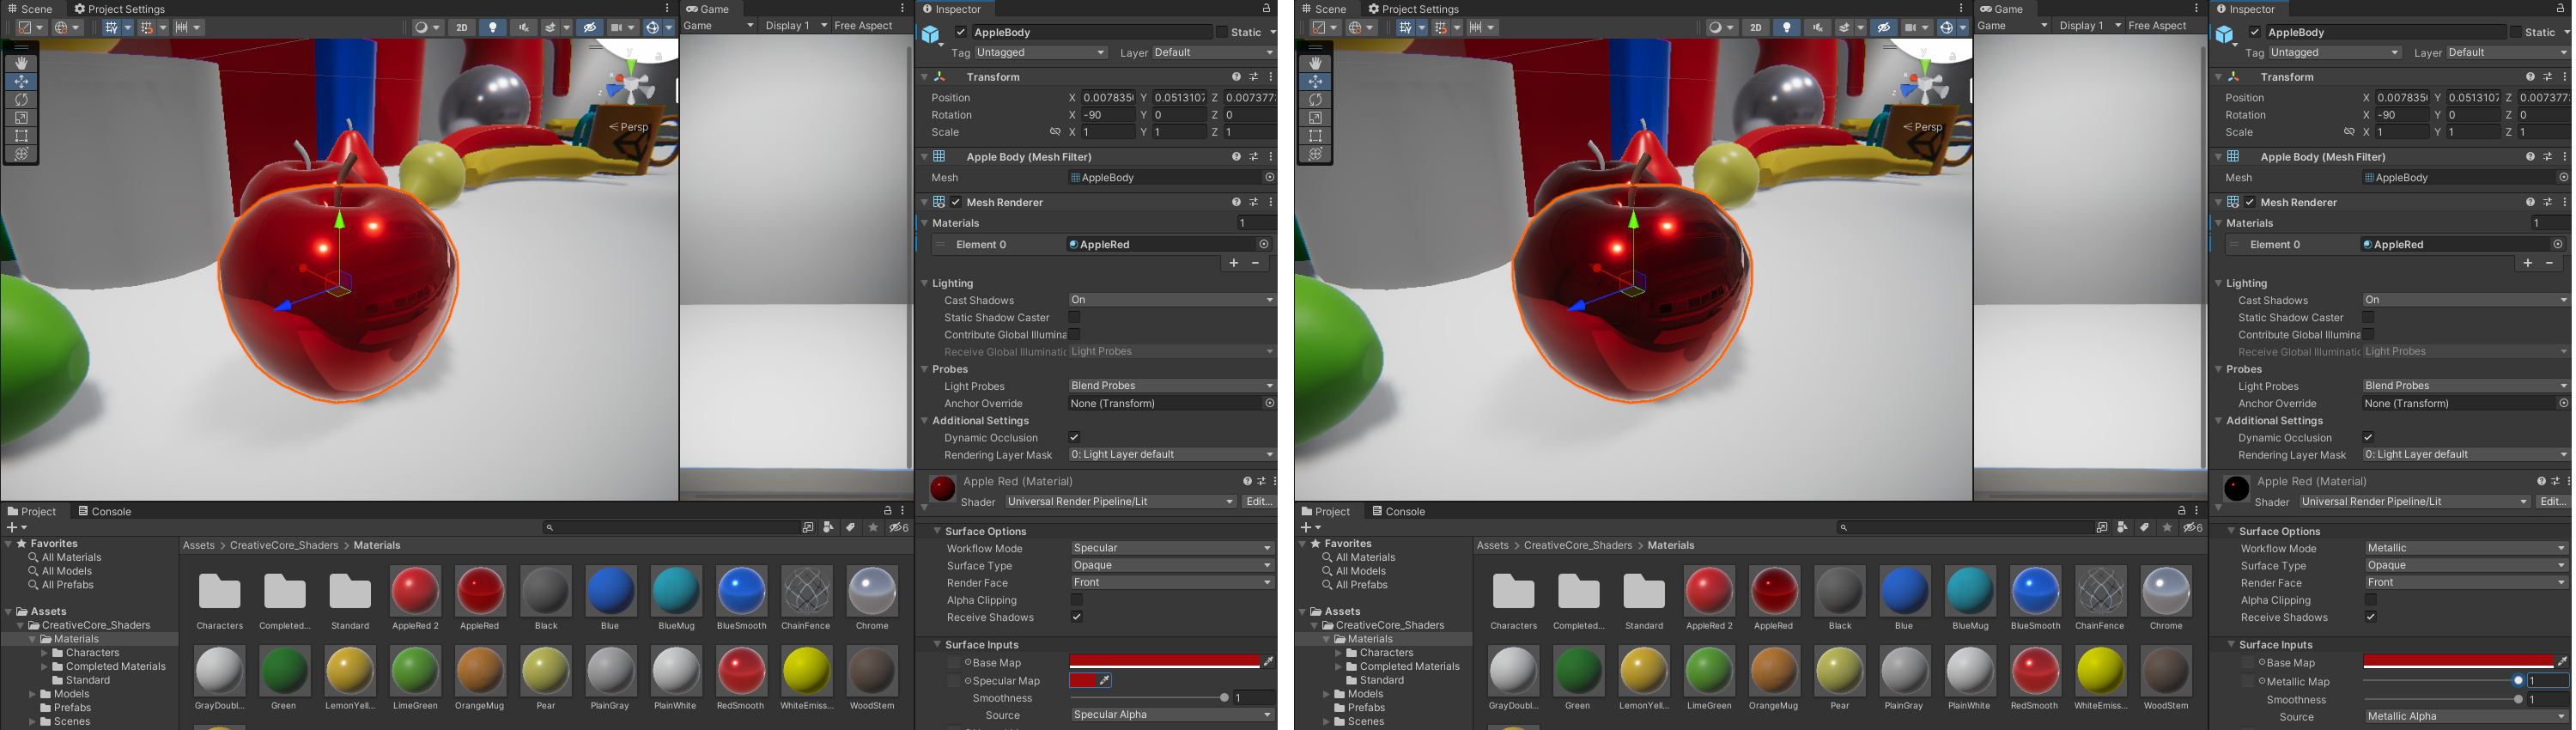Open the Scene tab in left editor
The height and width of the screenshot is (730, 2576).
pyautogui.click(x=30, y=9)
